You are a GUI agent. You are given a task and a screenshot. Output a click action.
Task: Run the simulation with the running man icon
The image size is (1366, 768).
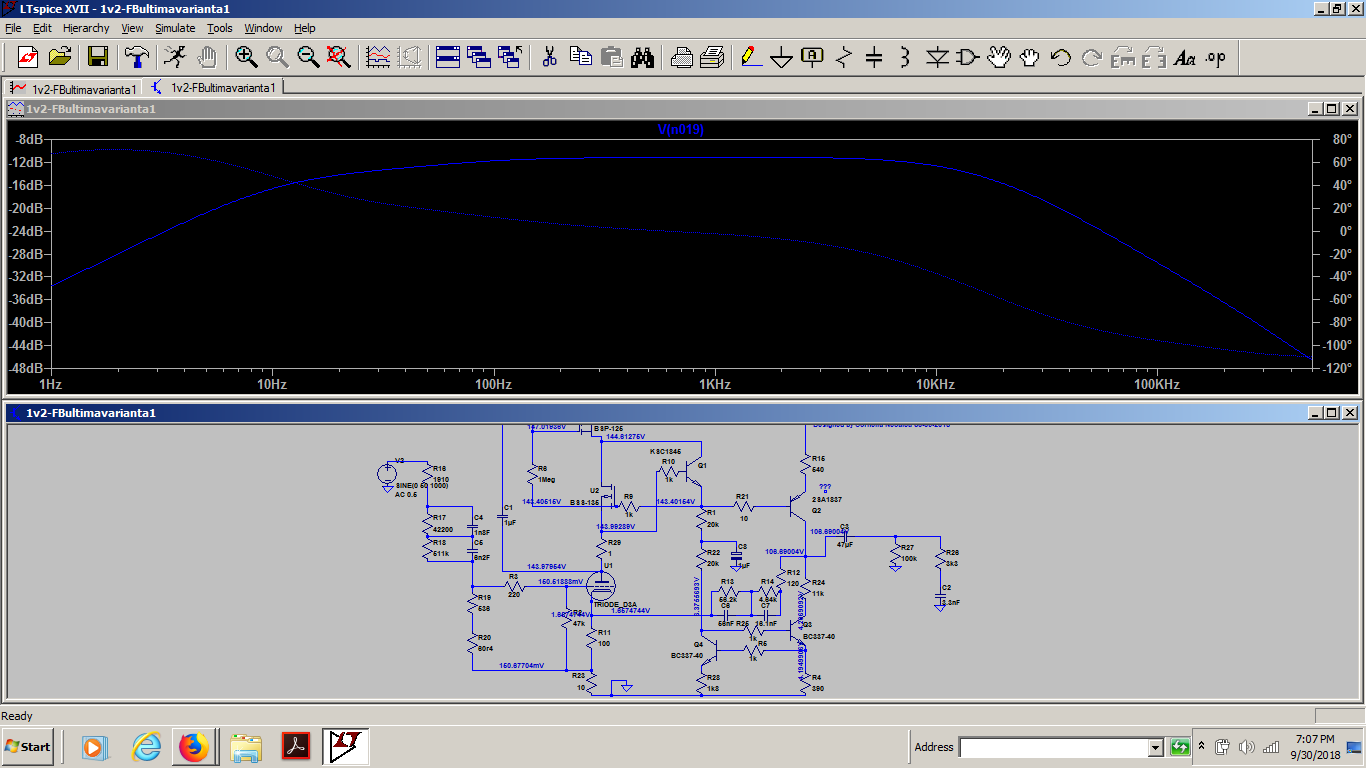coord(175,57)
